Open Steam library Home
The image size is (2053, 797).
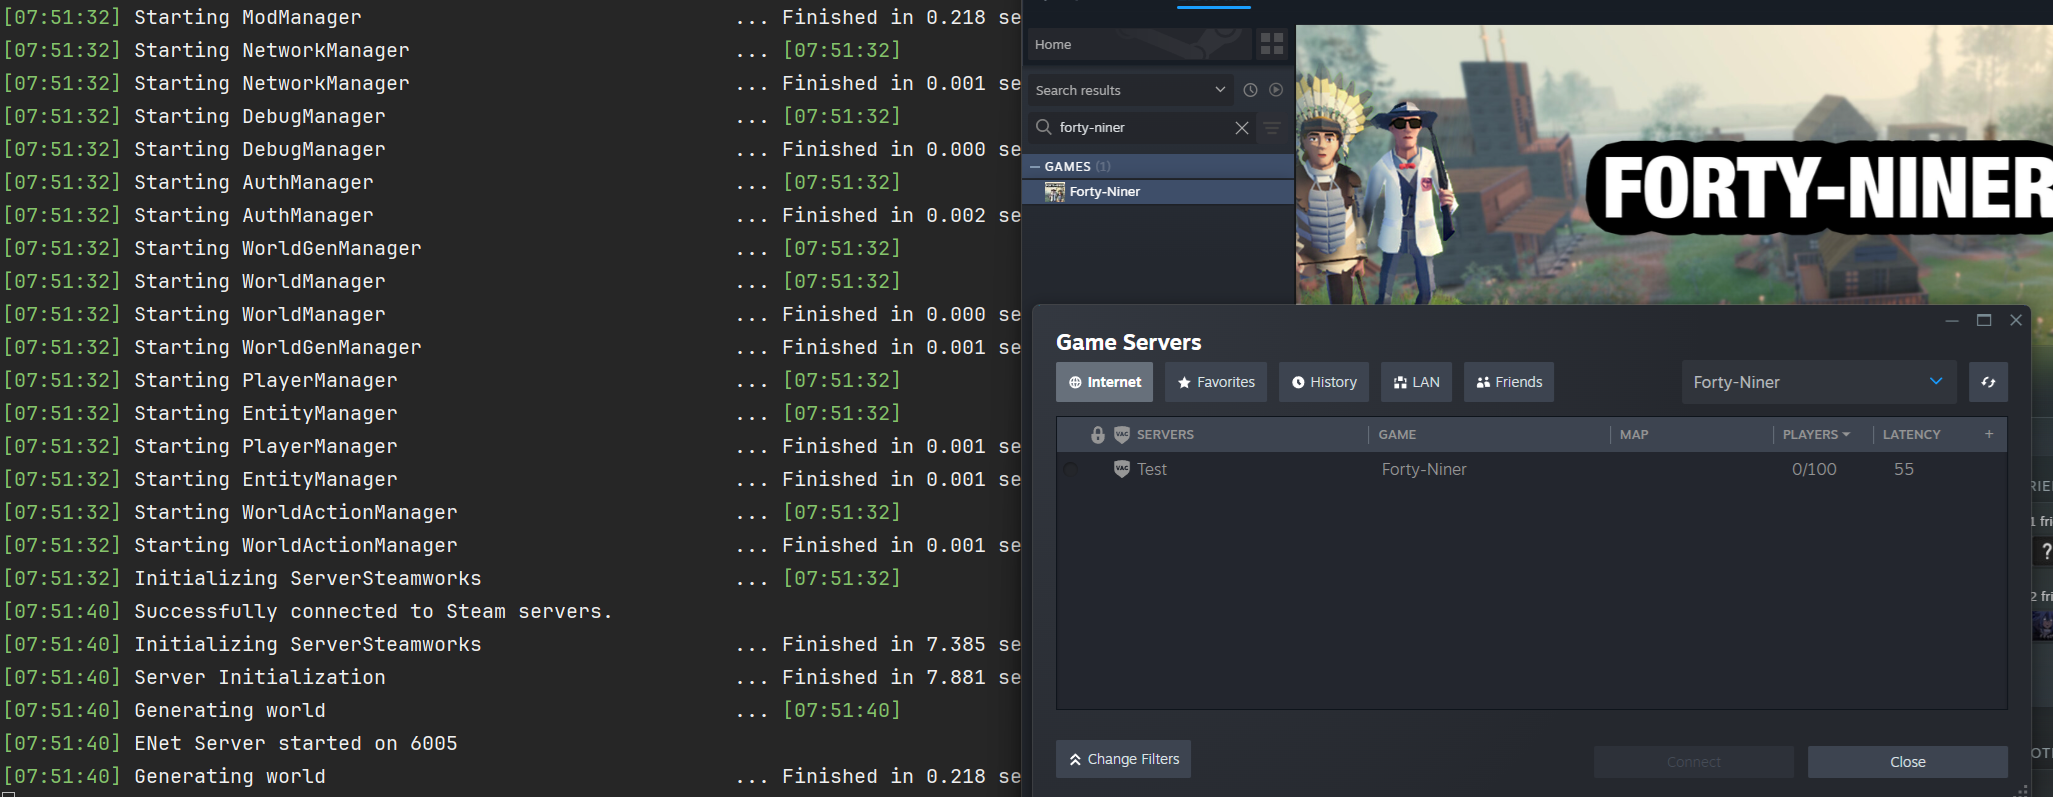pos(1140,44)
